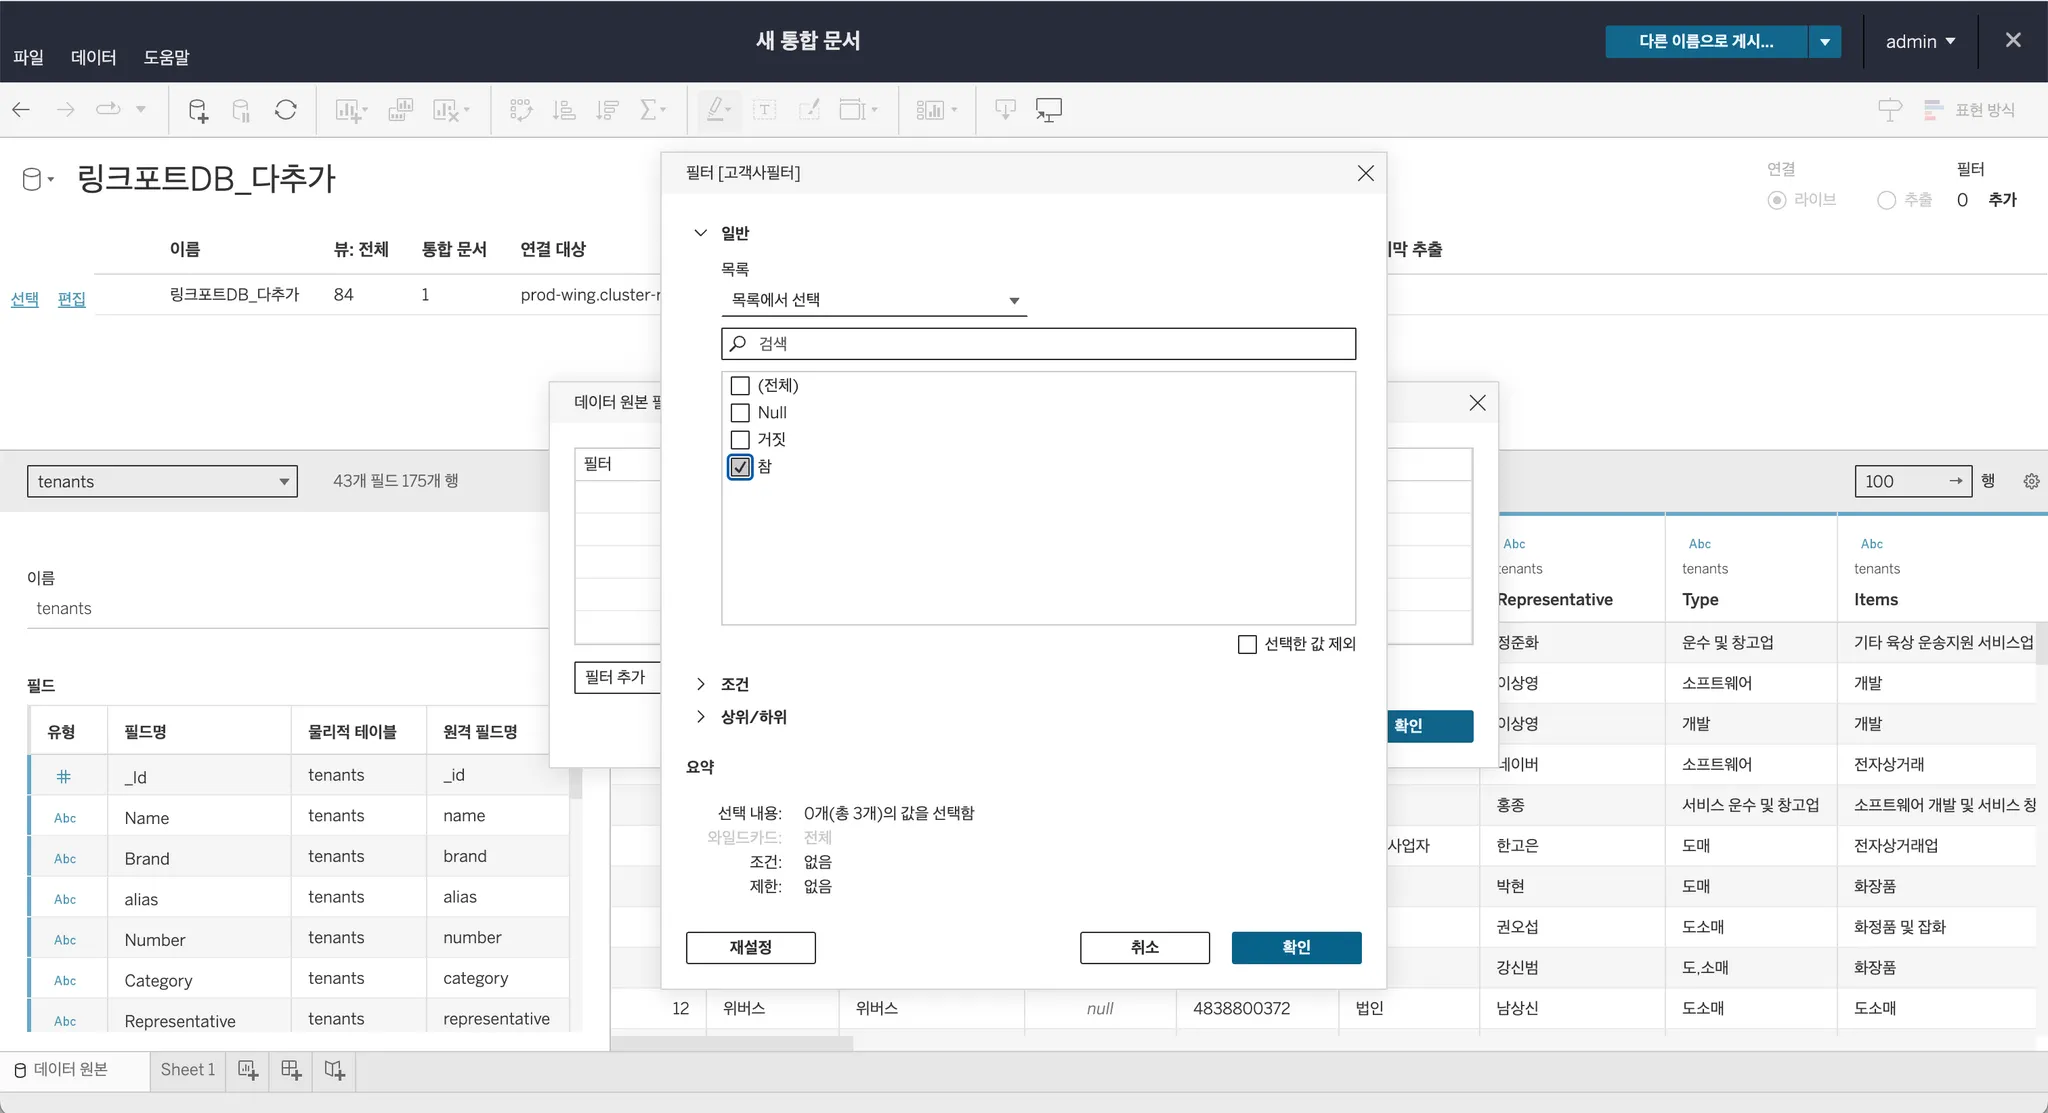Viewport: 2048px width, 1113px height.
Task: Click the New Dashboard icon in bottom bar
Action: (x=291, y=1070)
